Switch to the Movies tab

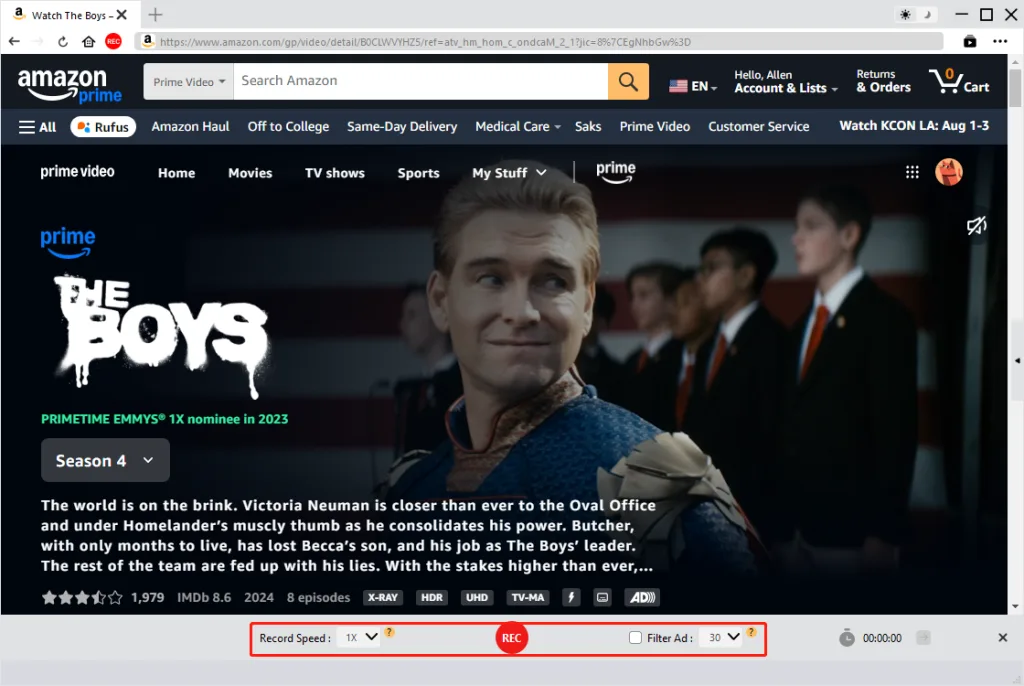click(250, 173)
